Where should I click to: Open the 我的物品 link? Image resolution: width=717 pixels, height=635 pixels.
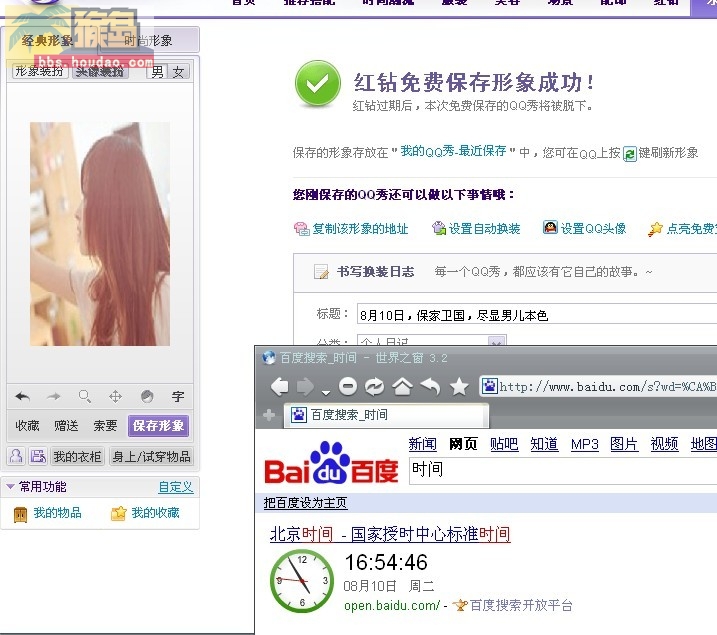[58, 513]
